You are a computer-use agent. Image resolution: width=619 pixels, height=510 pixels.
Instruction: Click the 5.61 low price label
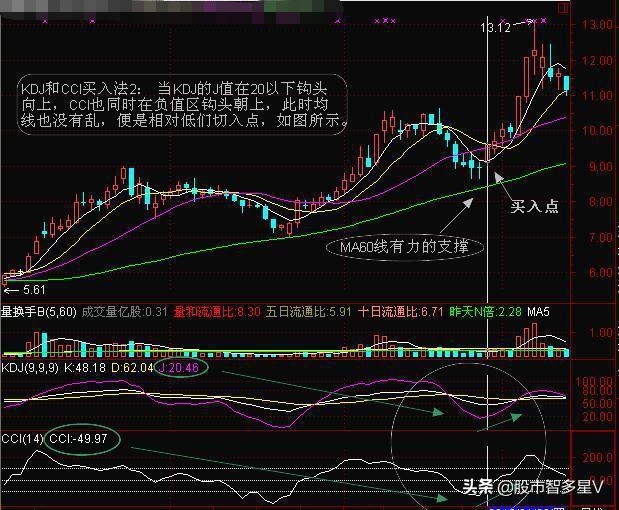pos(34,290)
